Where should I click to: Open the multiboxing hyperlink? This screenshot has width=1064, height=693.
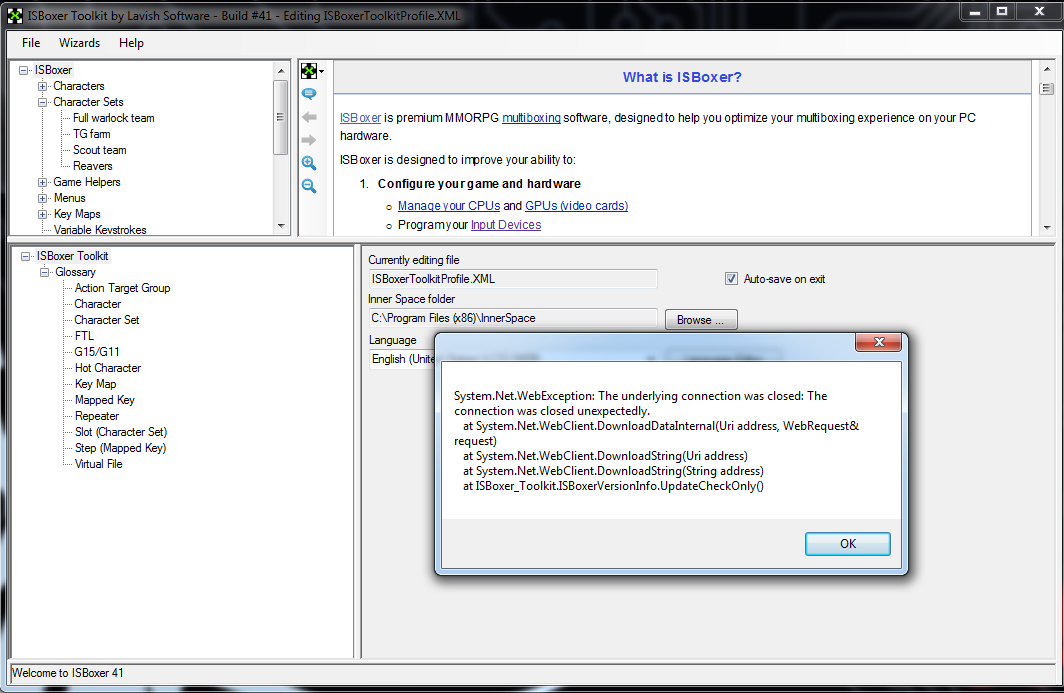click(x=531, y=117)
